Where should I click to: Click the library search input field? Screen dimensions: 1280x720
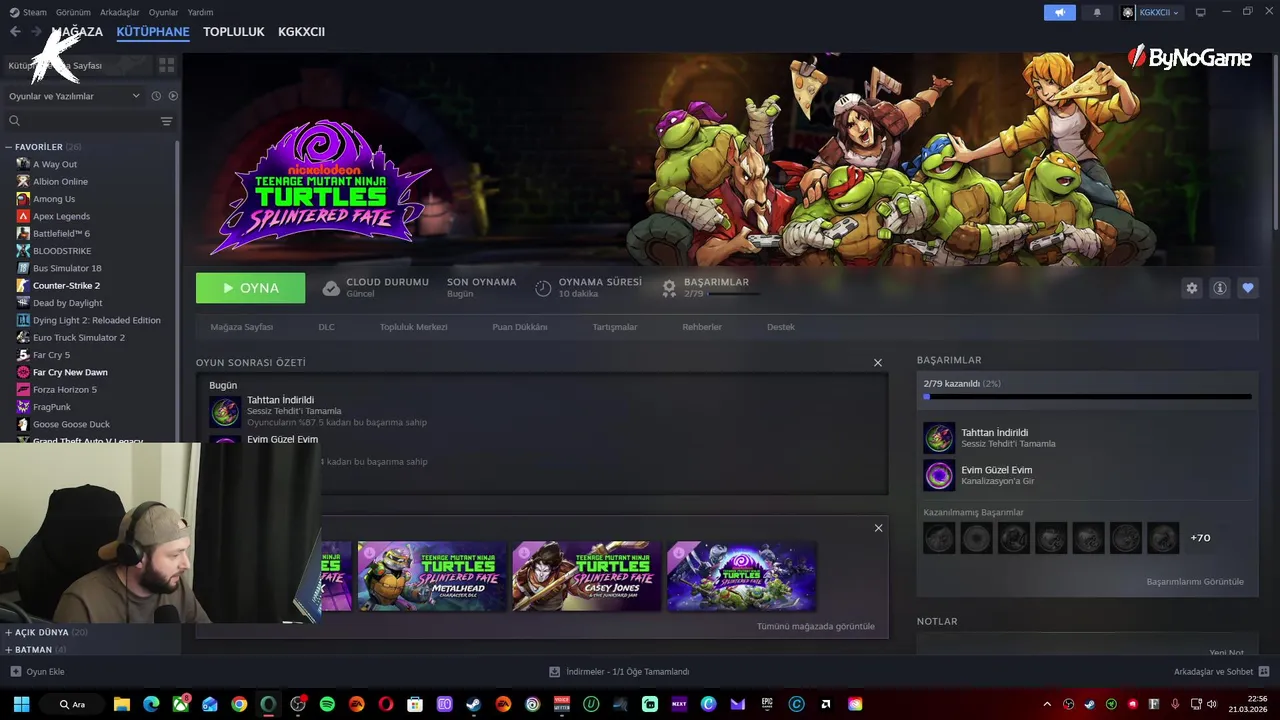88,121
